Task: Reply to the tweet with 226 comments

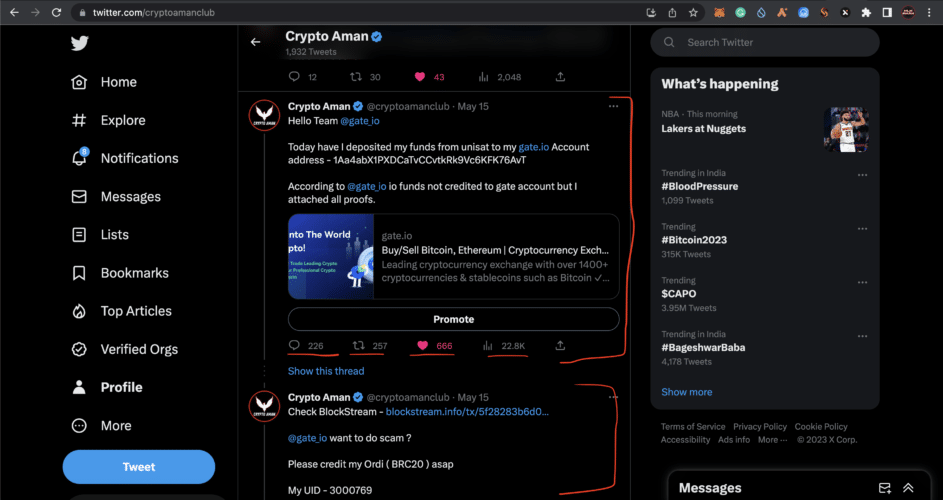Action: pyautogui.click(x=294, y=346)
